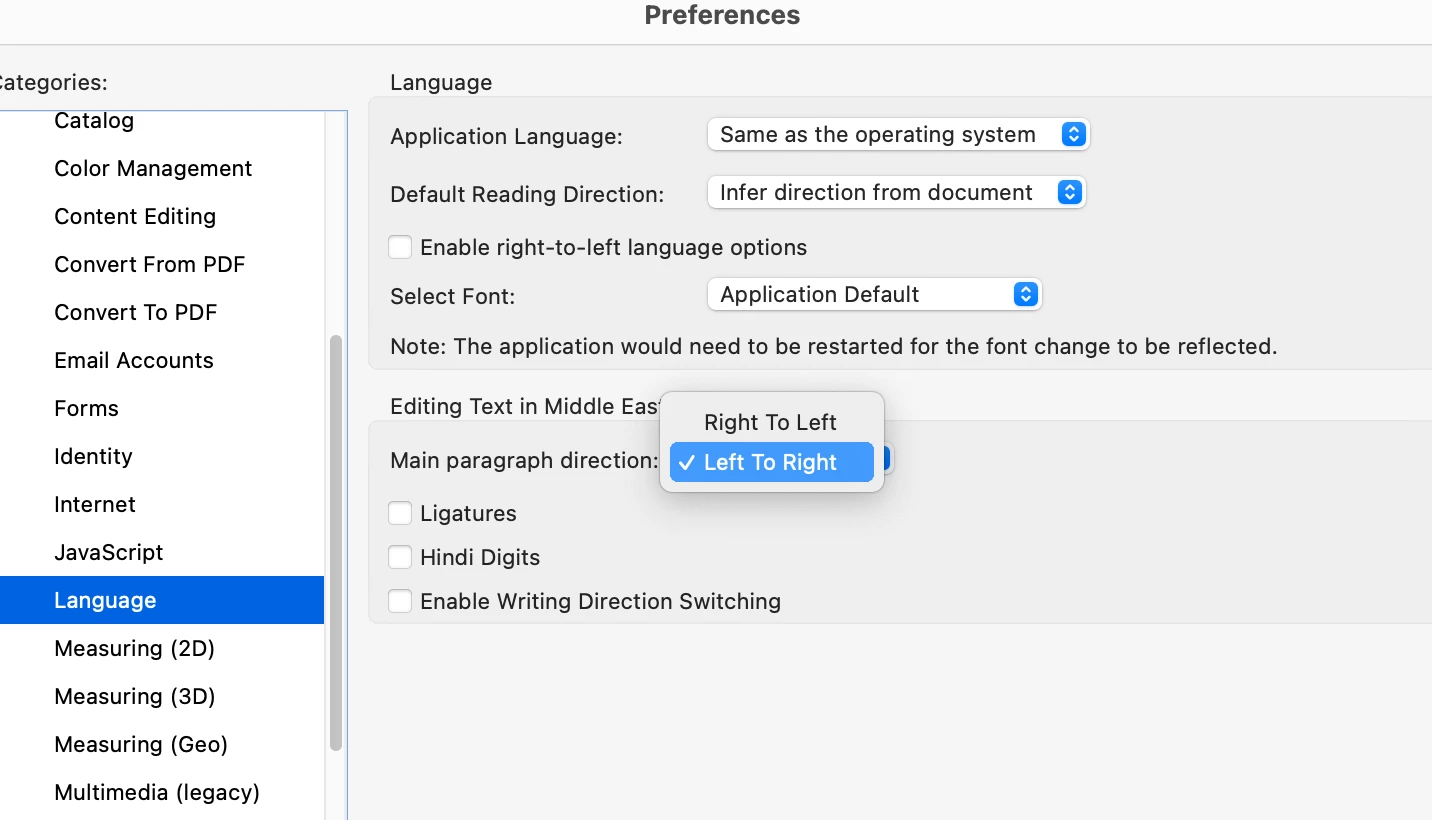Viewport: 1432px width, 820px height.
Task: Select Left To Right menu option
Action: pyautogui.click(x=770, y=463)
